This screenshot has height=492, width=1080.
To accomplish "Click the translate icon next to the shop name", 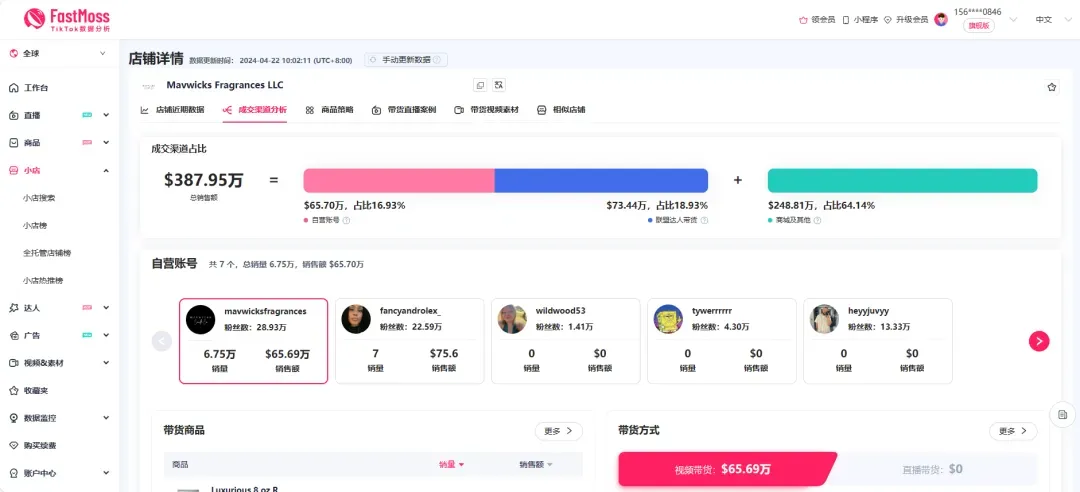I will [x=499, y=85].
